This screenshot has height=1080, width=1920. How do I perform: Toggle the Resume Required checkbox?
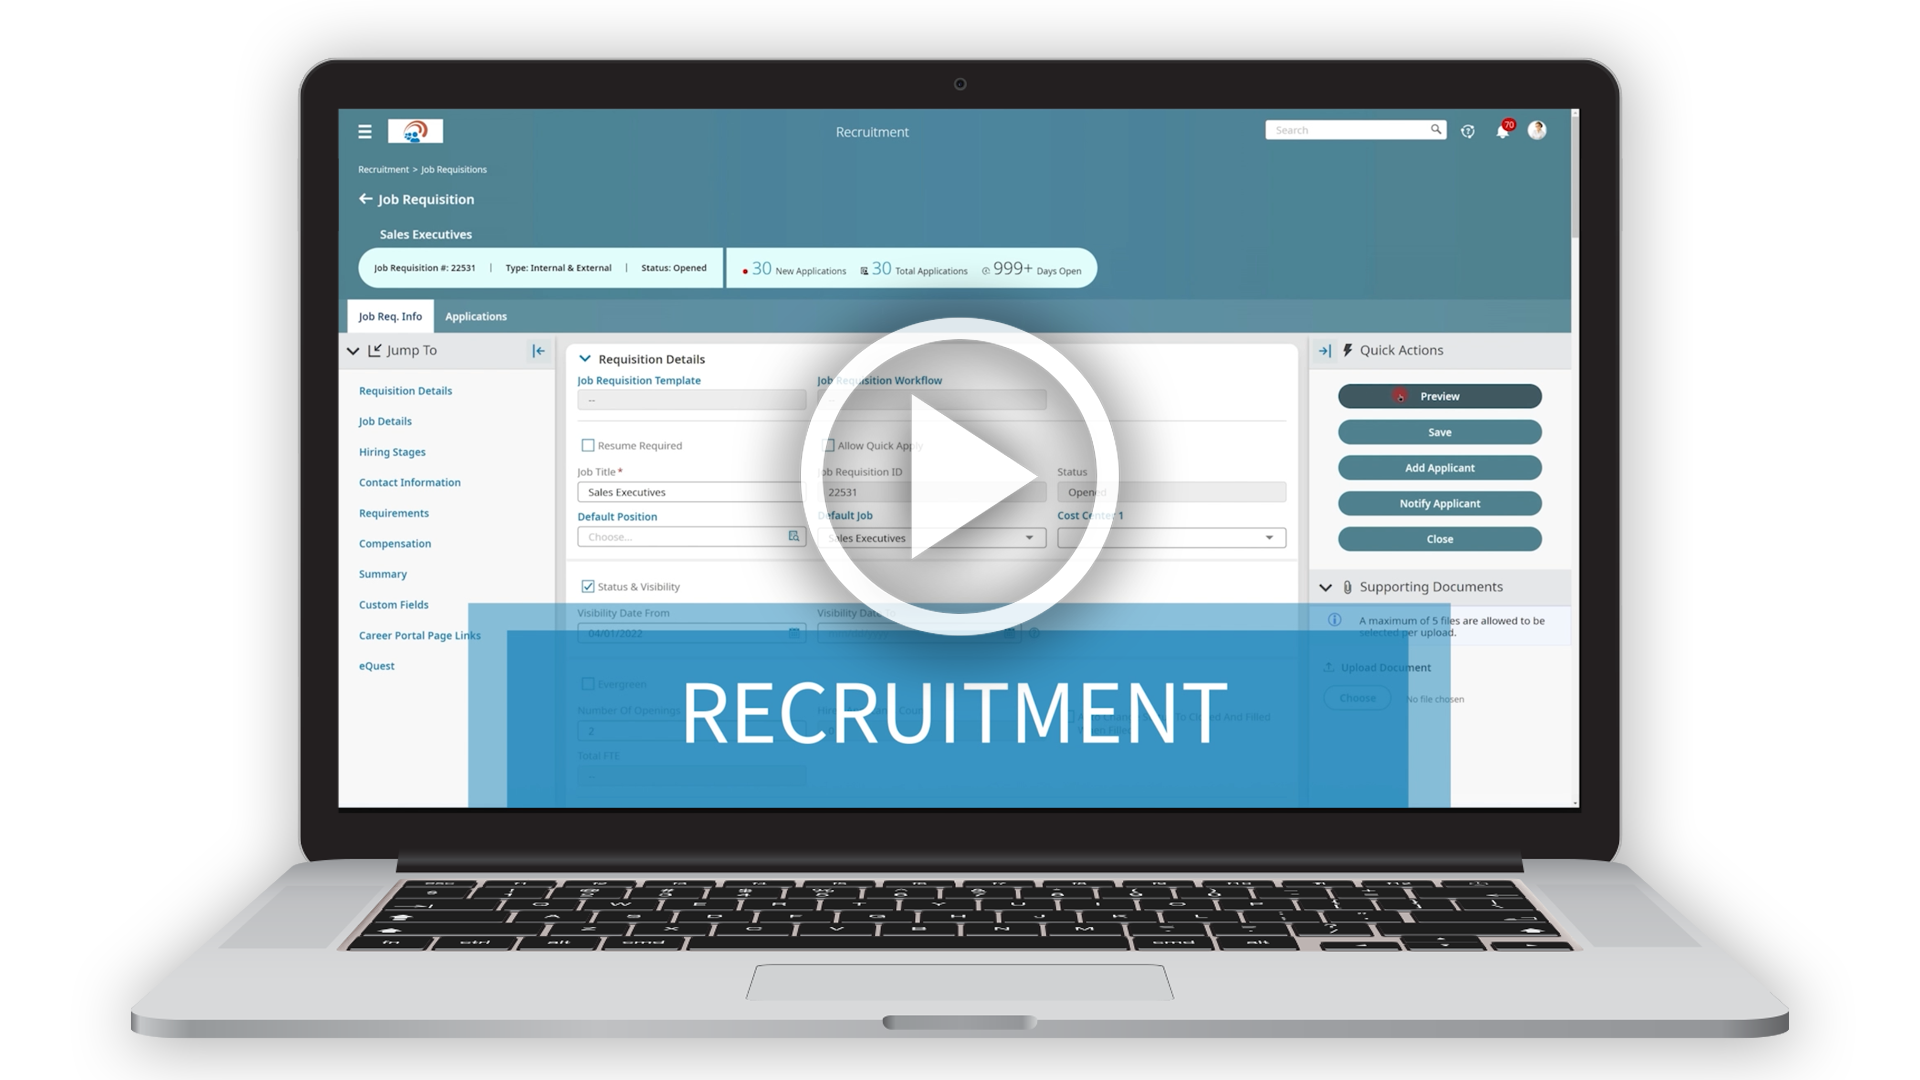(589, 444)
